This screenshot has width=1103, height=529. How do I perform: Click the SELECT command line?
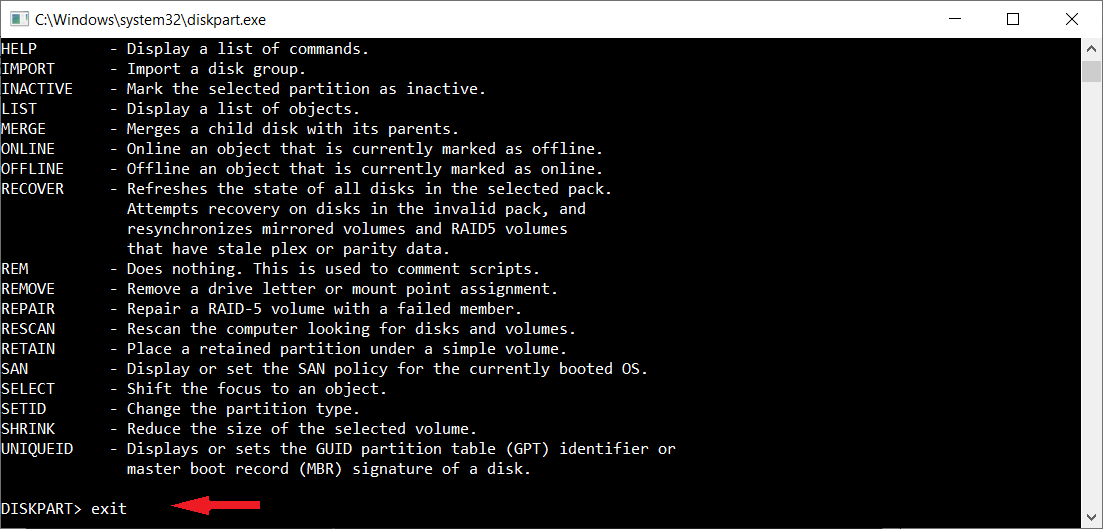coord(28,389)
